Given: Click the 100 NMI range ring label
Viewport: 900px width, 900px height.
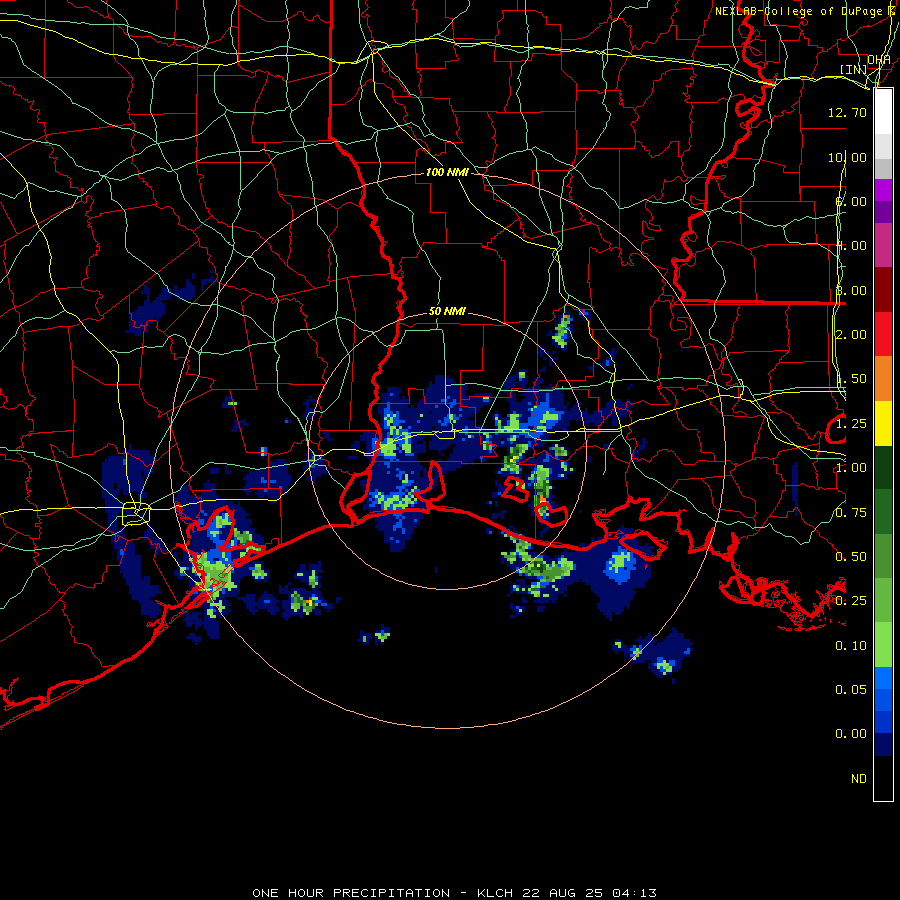Looking at the screenshot, I should pos(447,172).
